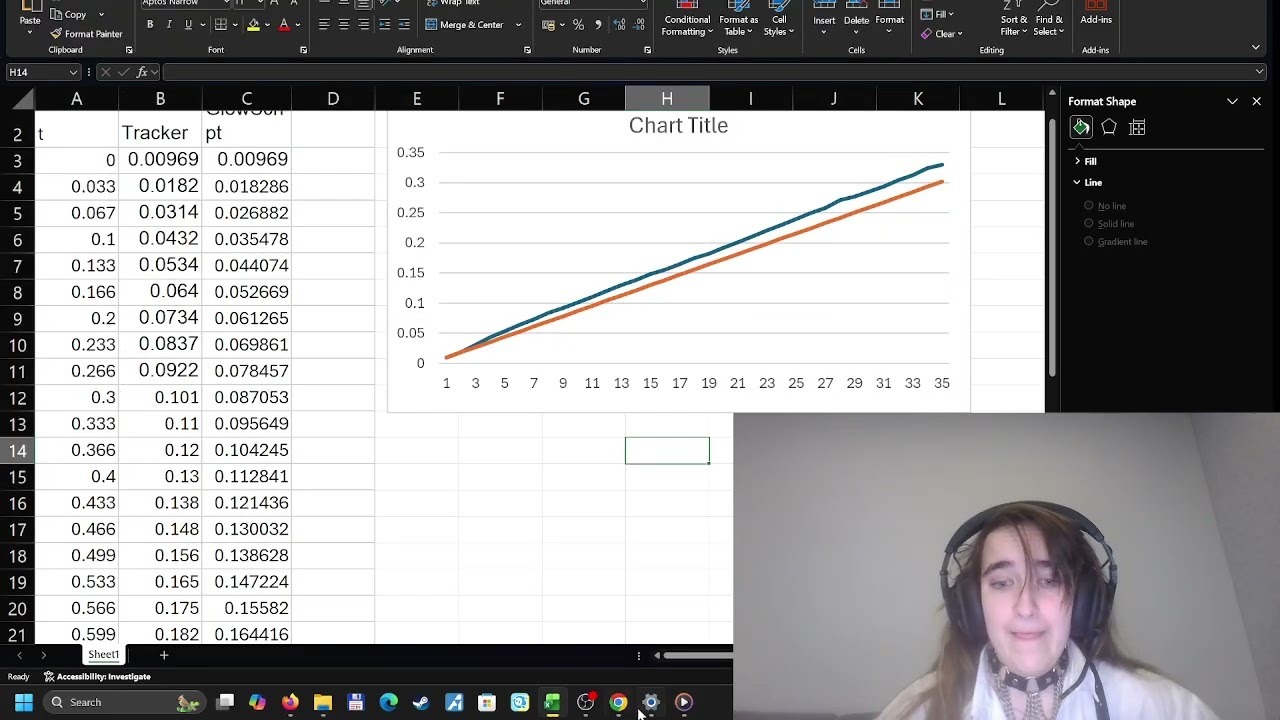This screenshot has width=1280, height=720.
Task: Select column H header
Action: pos(667,99)
